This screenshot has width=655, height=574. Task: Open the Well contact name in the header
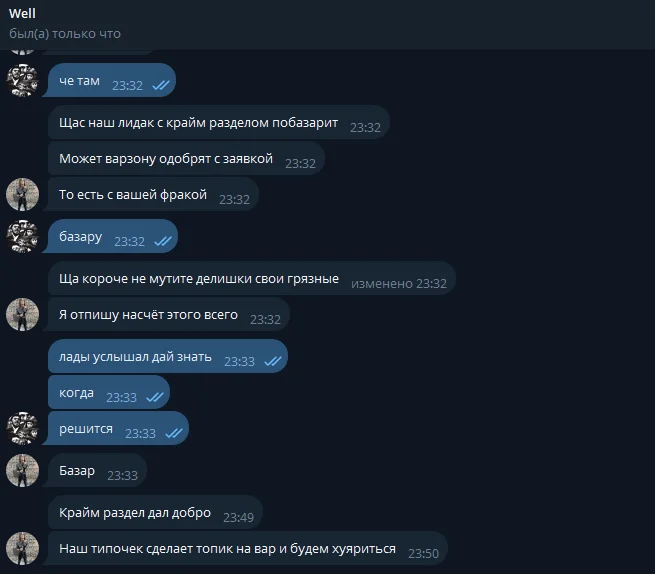click(22, 13)
